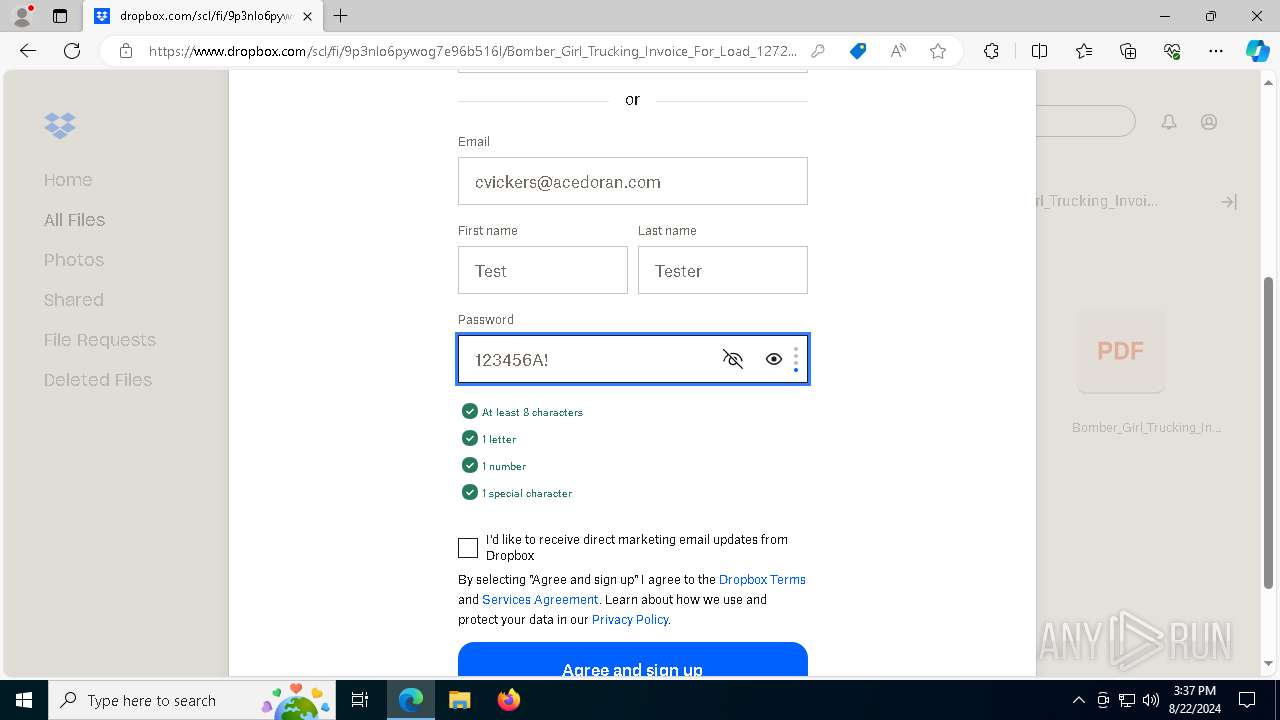Open File Requests in sidebar

coord(100,340)
